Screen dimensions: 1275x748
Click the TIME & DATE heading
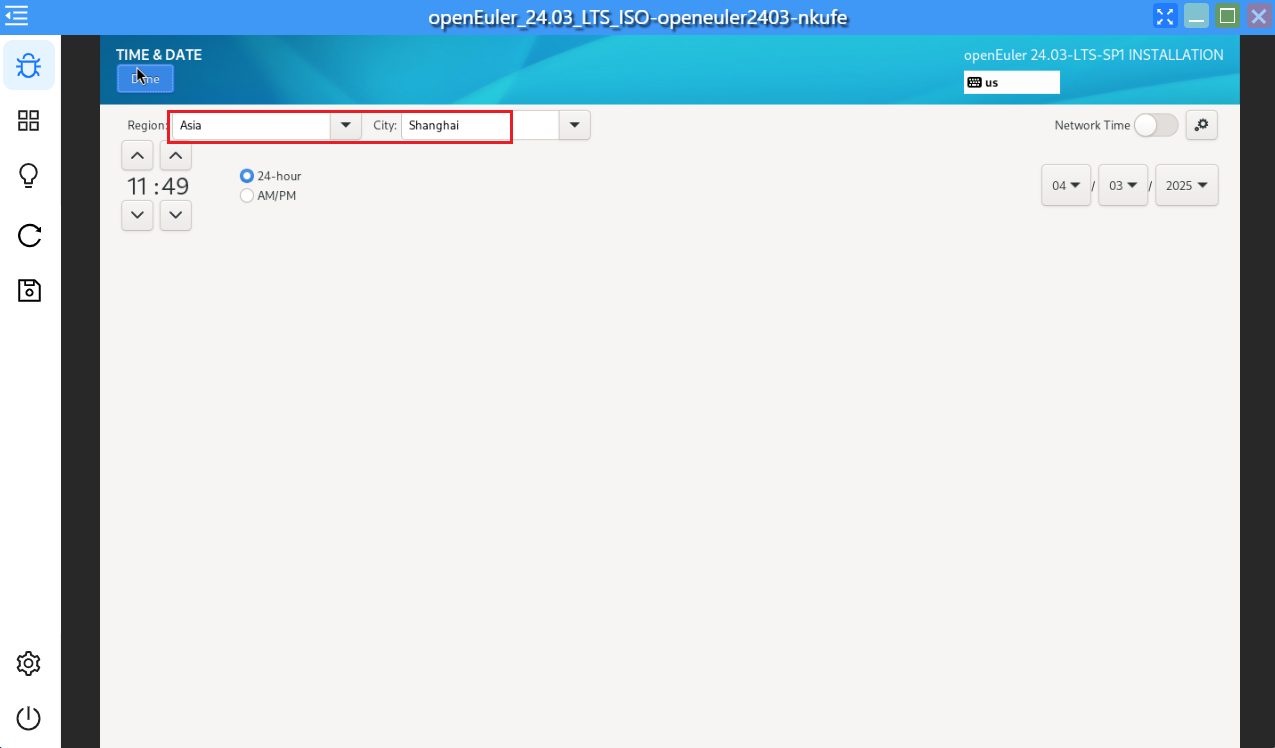pos(159,55)
